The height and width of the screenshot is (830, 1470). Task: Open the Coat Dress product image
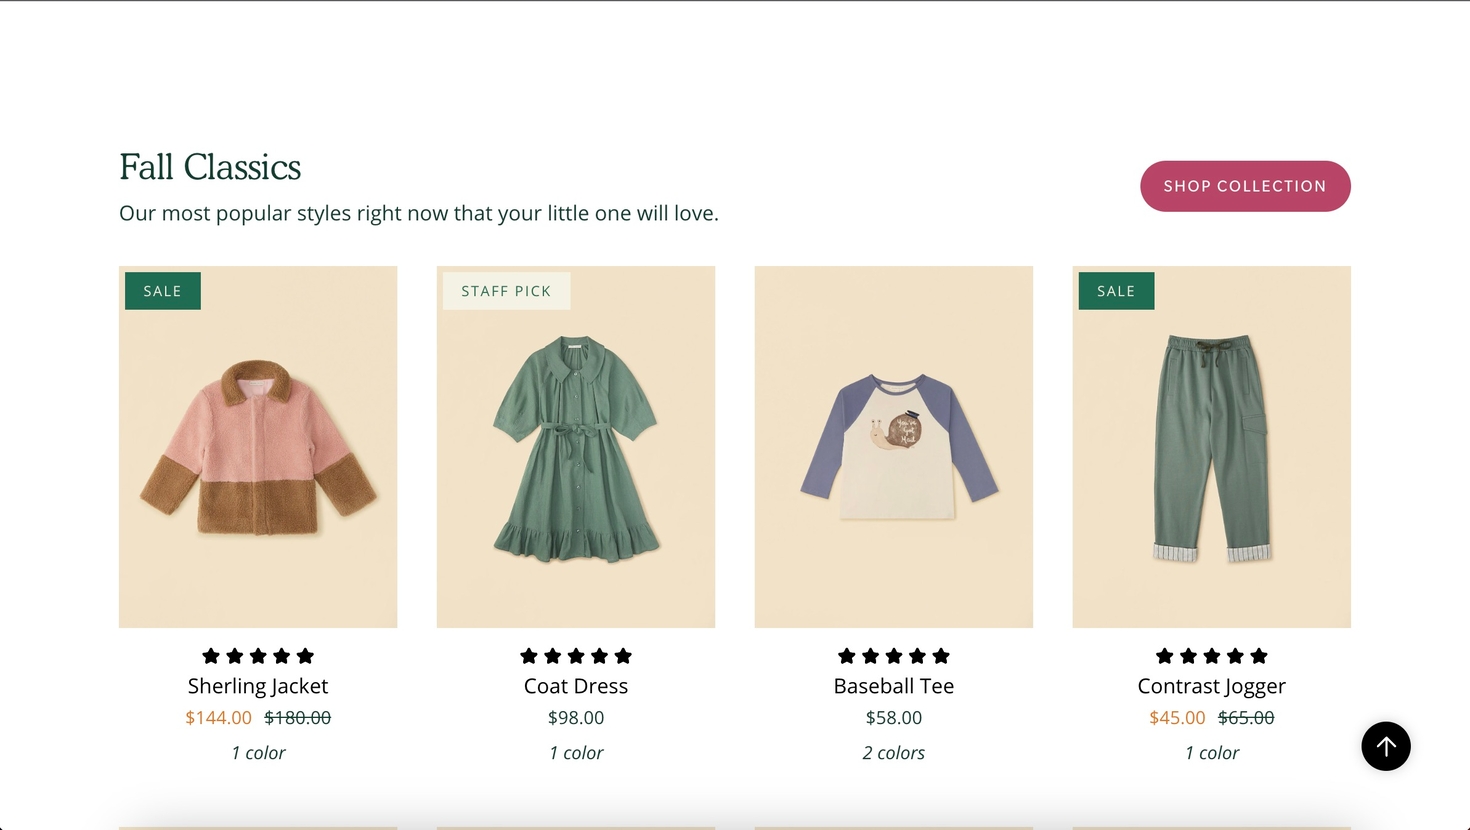point(576,447)
